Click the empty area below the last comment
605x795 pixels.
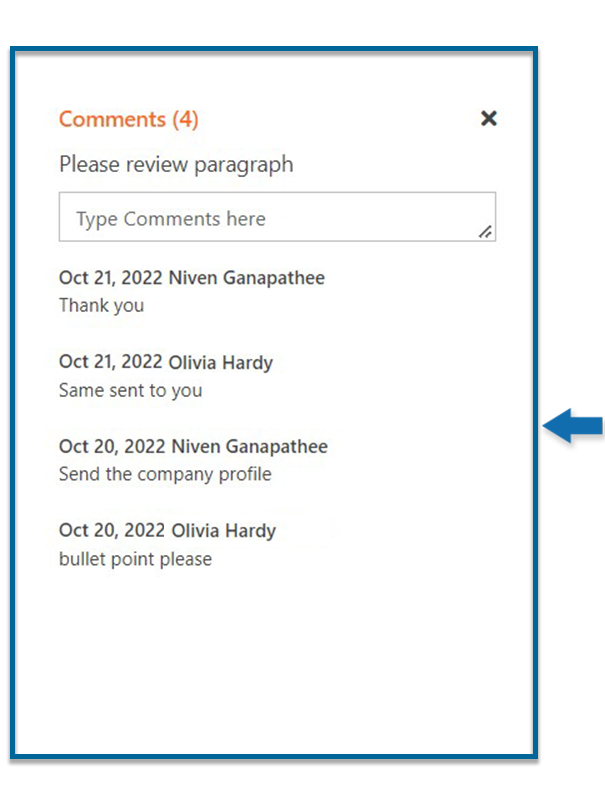[270, 660]
